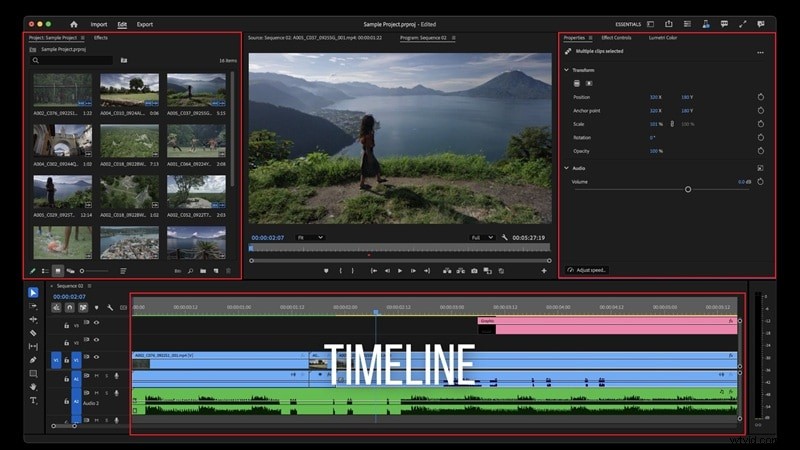Toggle Snap magnet in timeline
The width and height of the screenshot is (800, 450).
(69, 308)
